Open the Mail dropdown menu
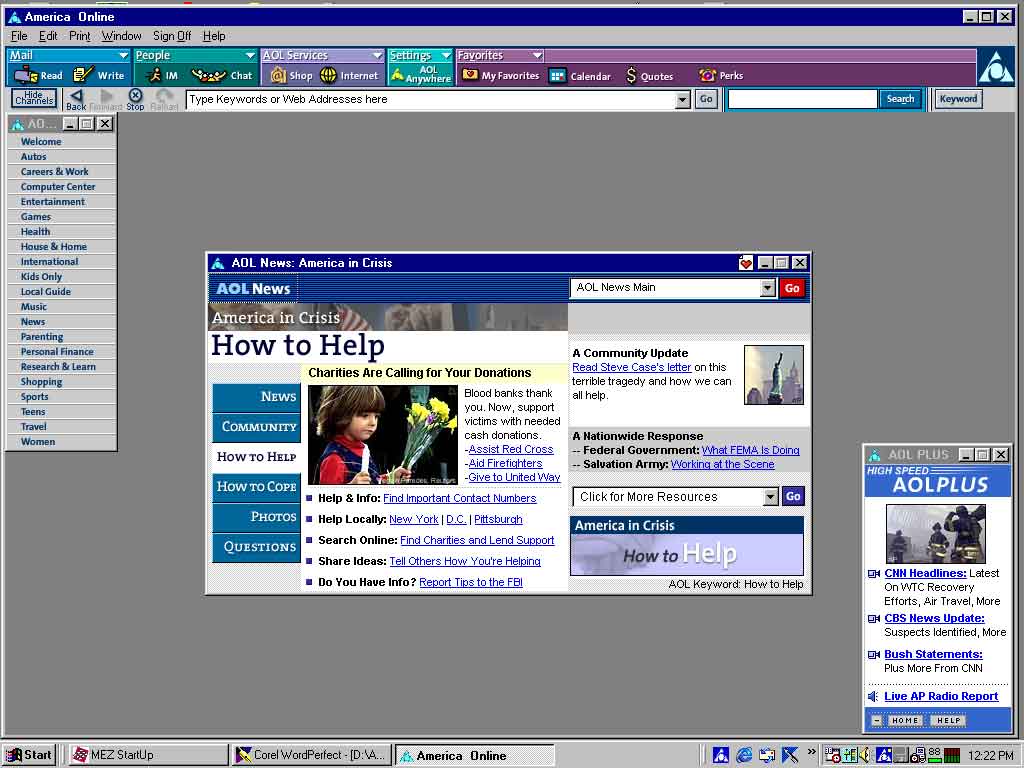Screen dimensions: 1024x768 pos(123,56)
